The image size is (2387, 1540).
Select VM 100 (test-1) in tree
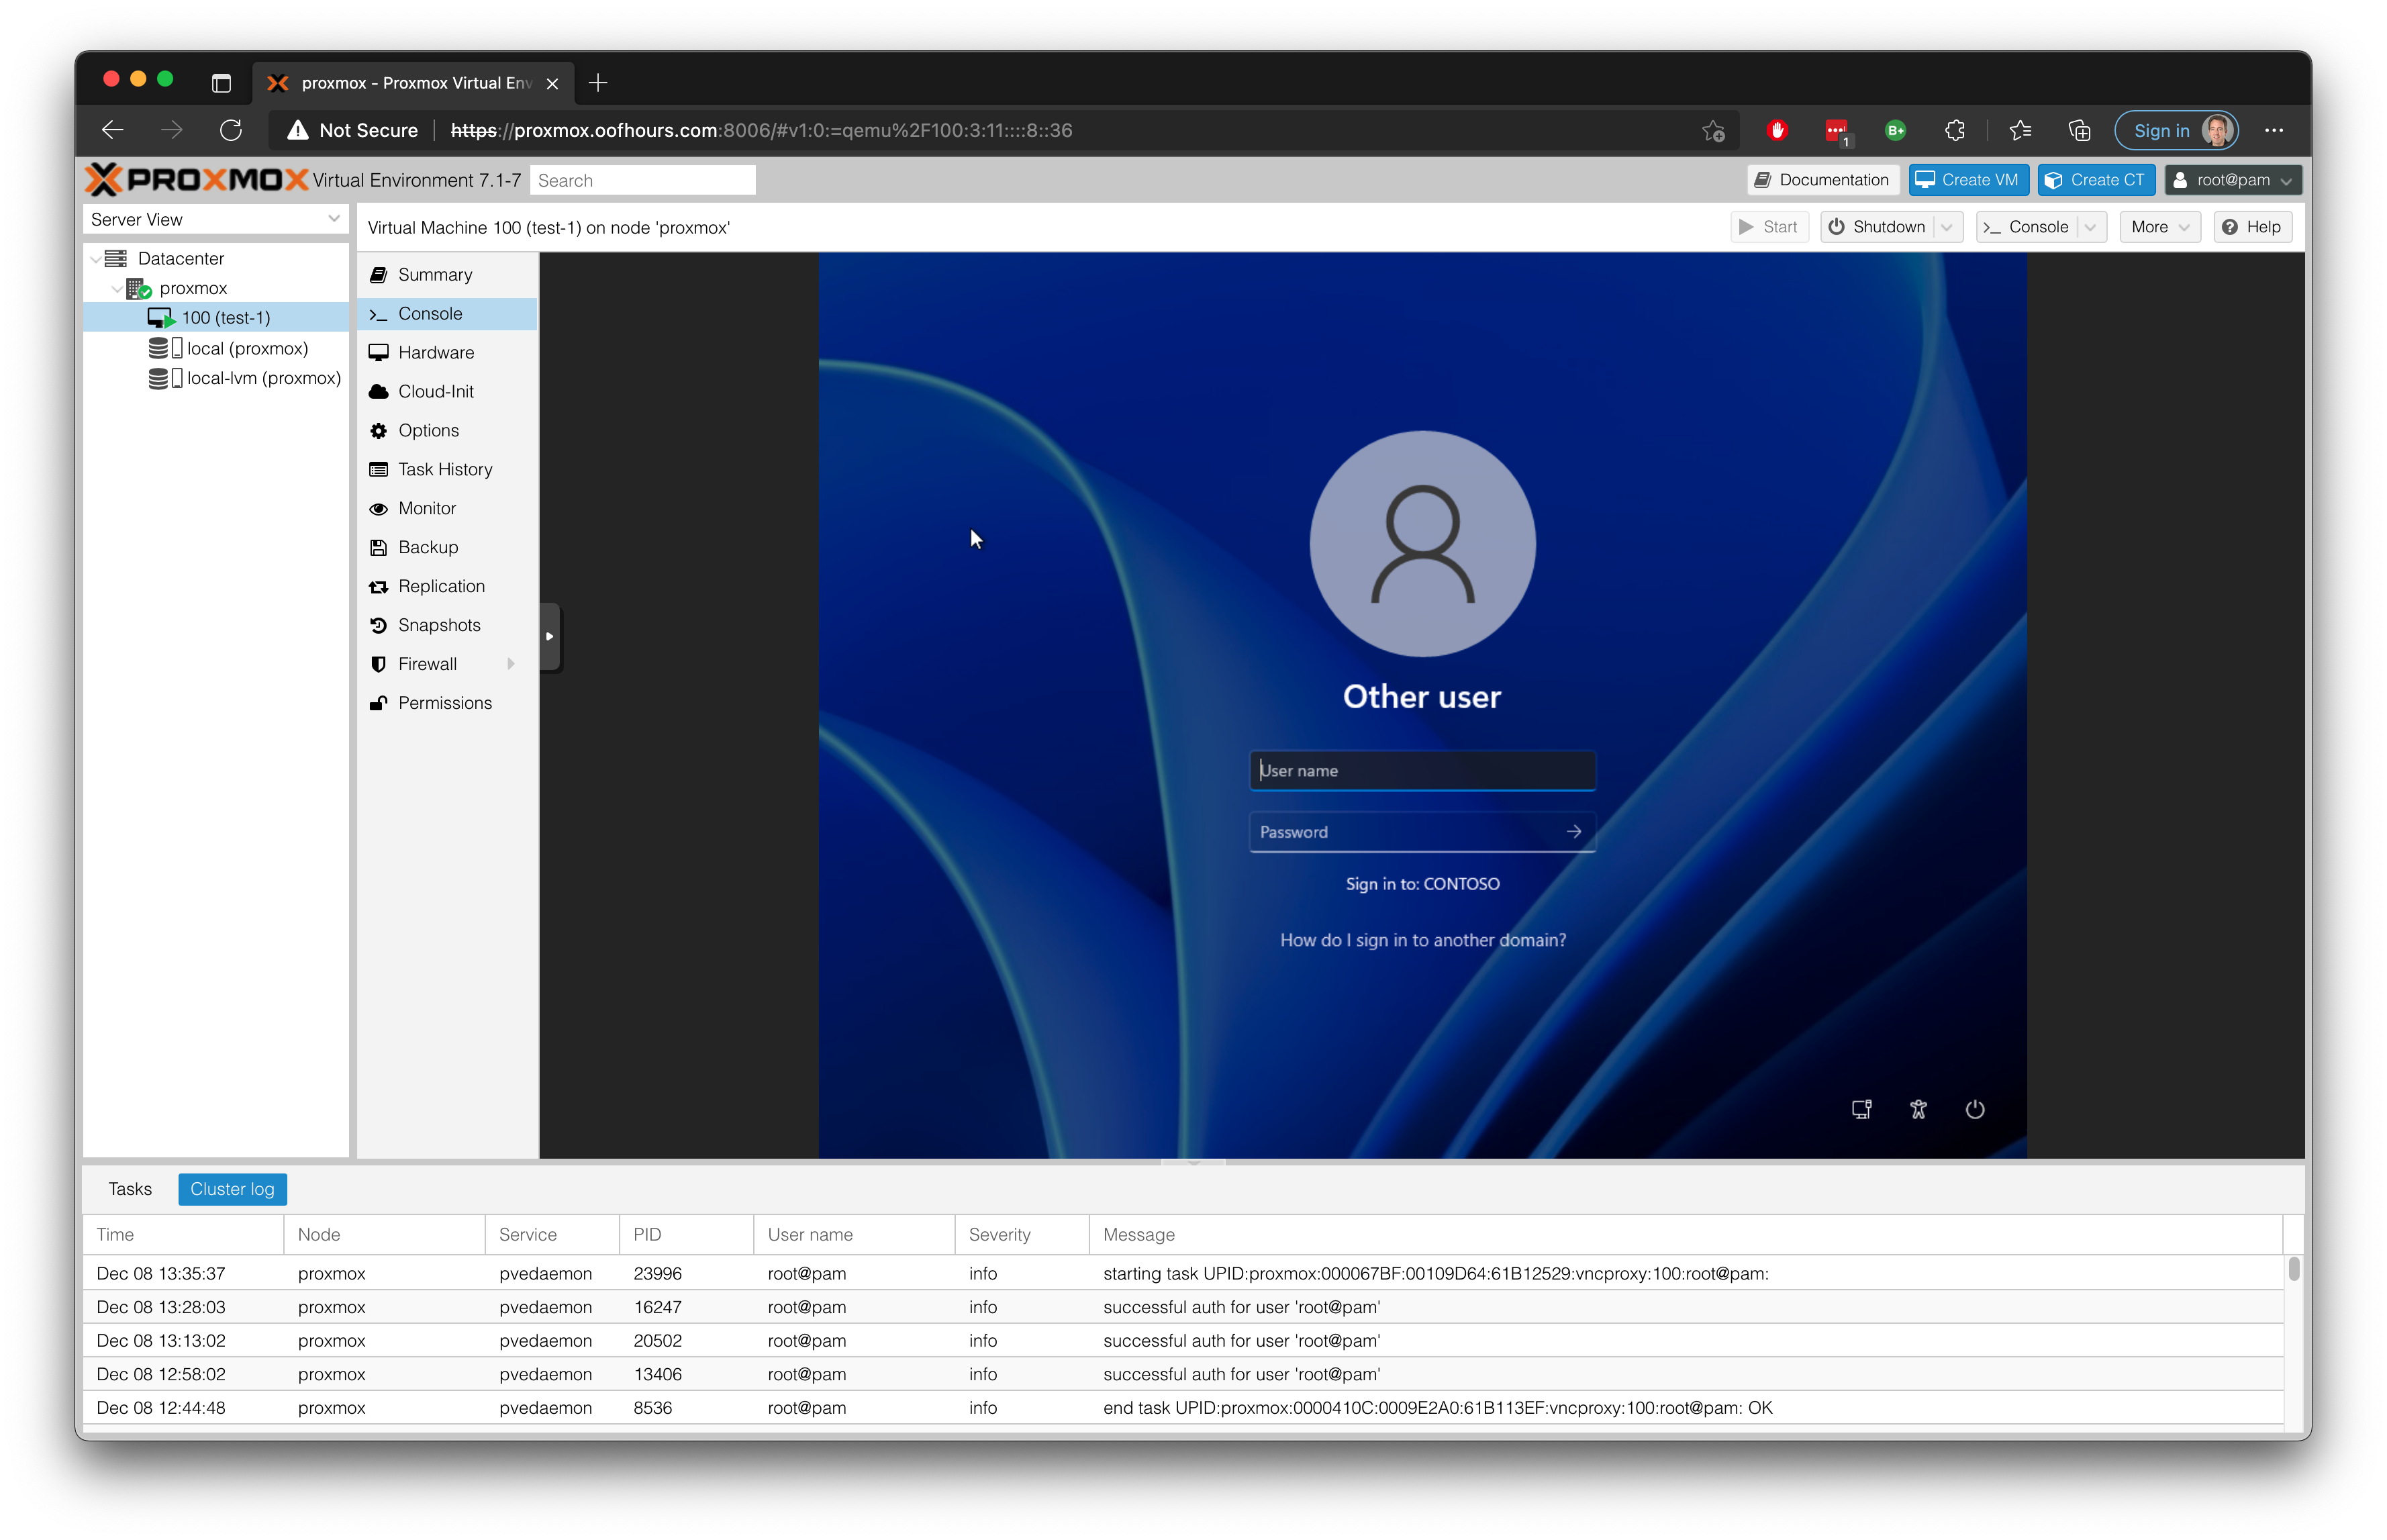pos(215,317)
